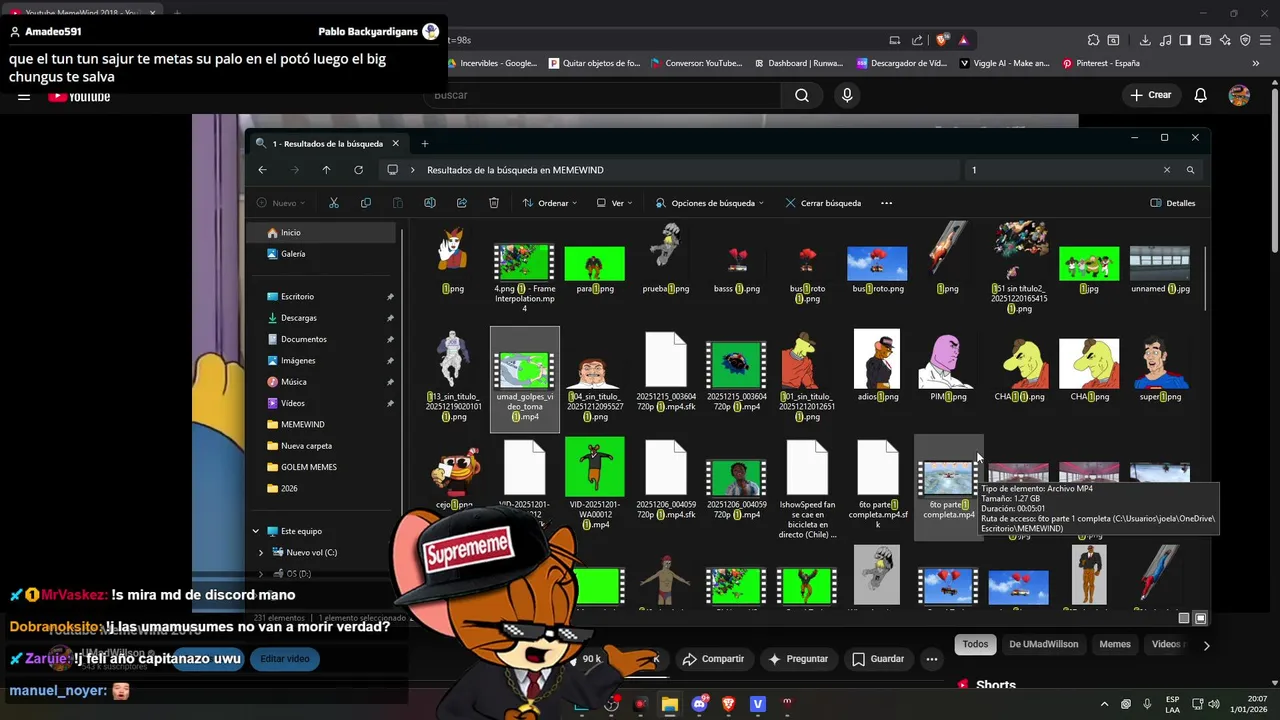Collapse the 'Este equipo' tree node

tap(256, 531)
